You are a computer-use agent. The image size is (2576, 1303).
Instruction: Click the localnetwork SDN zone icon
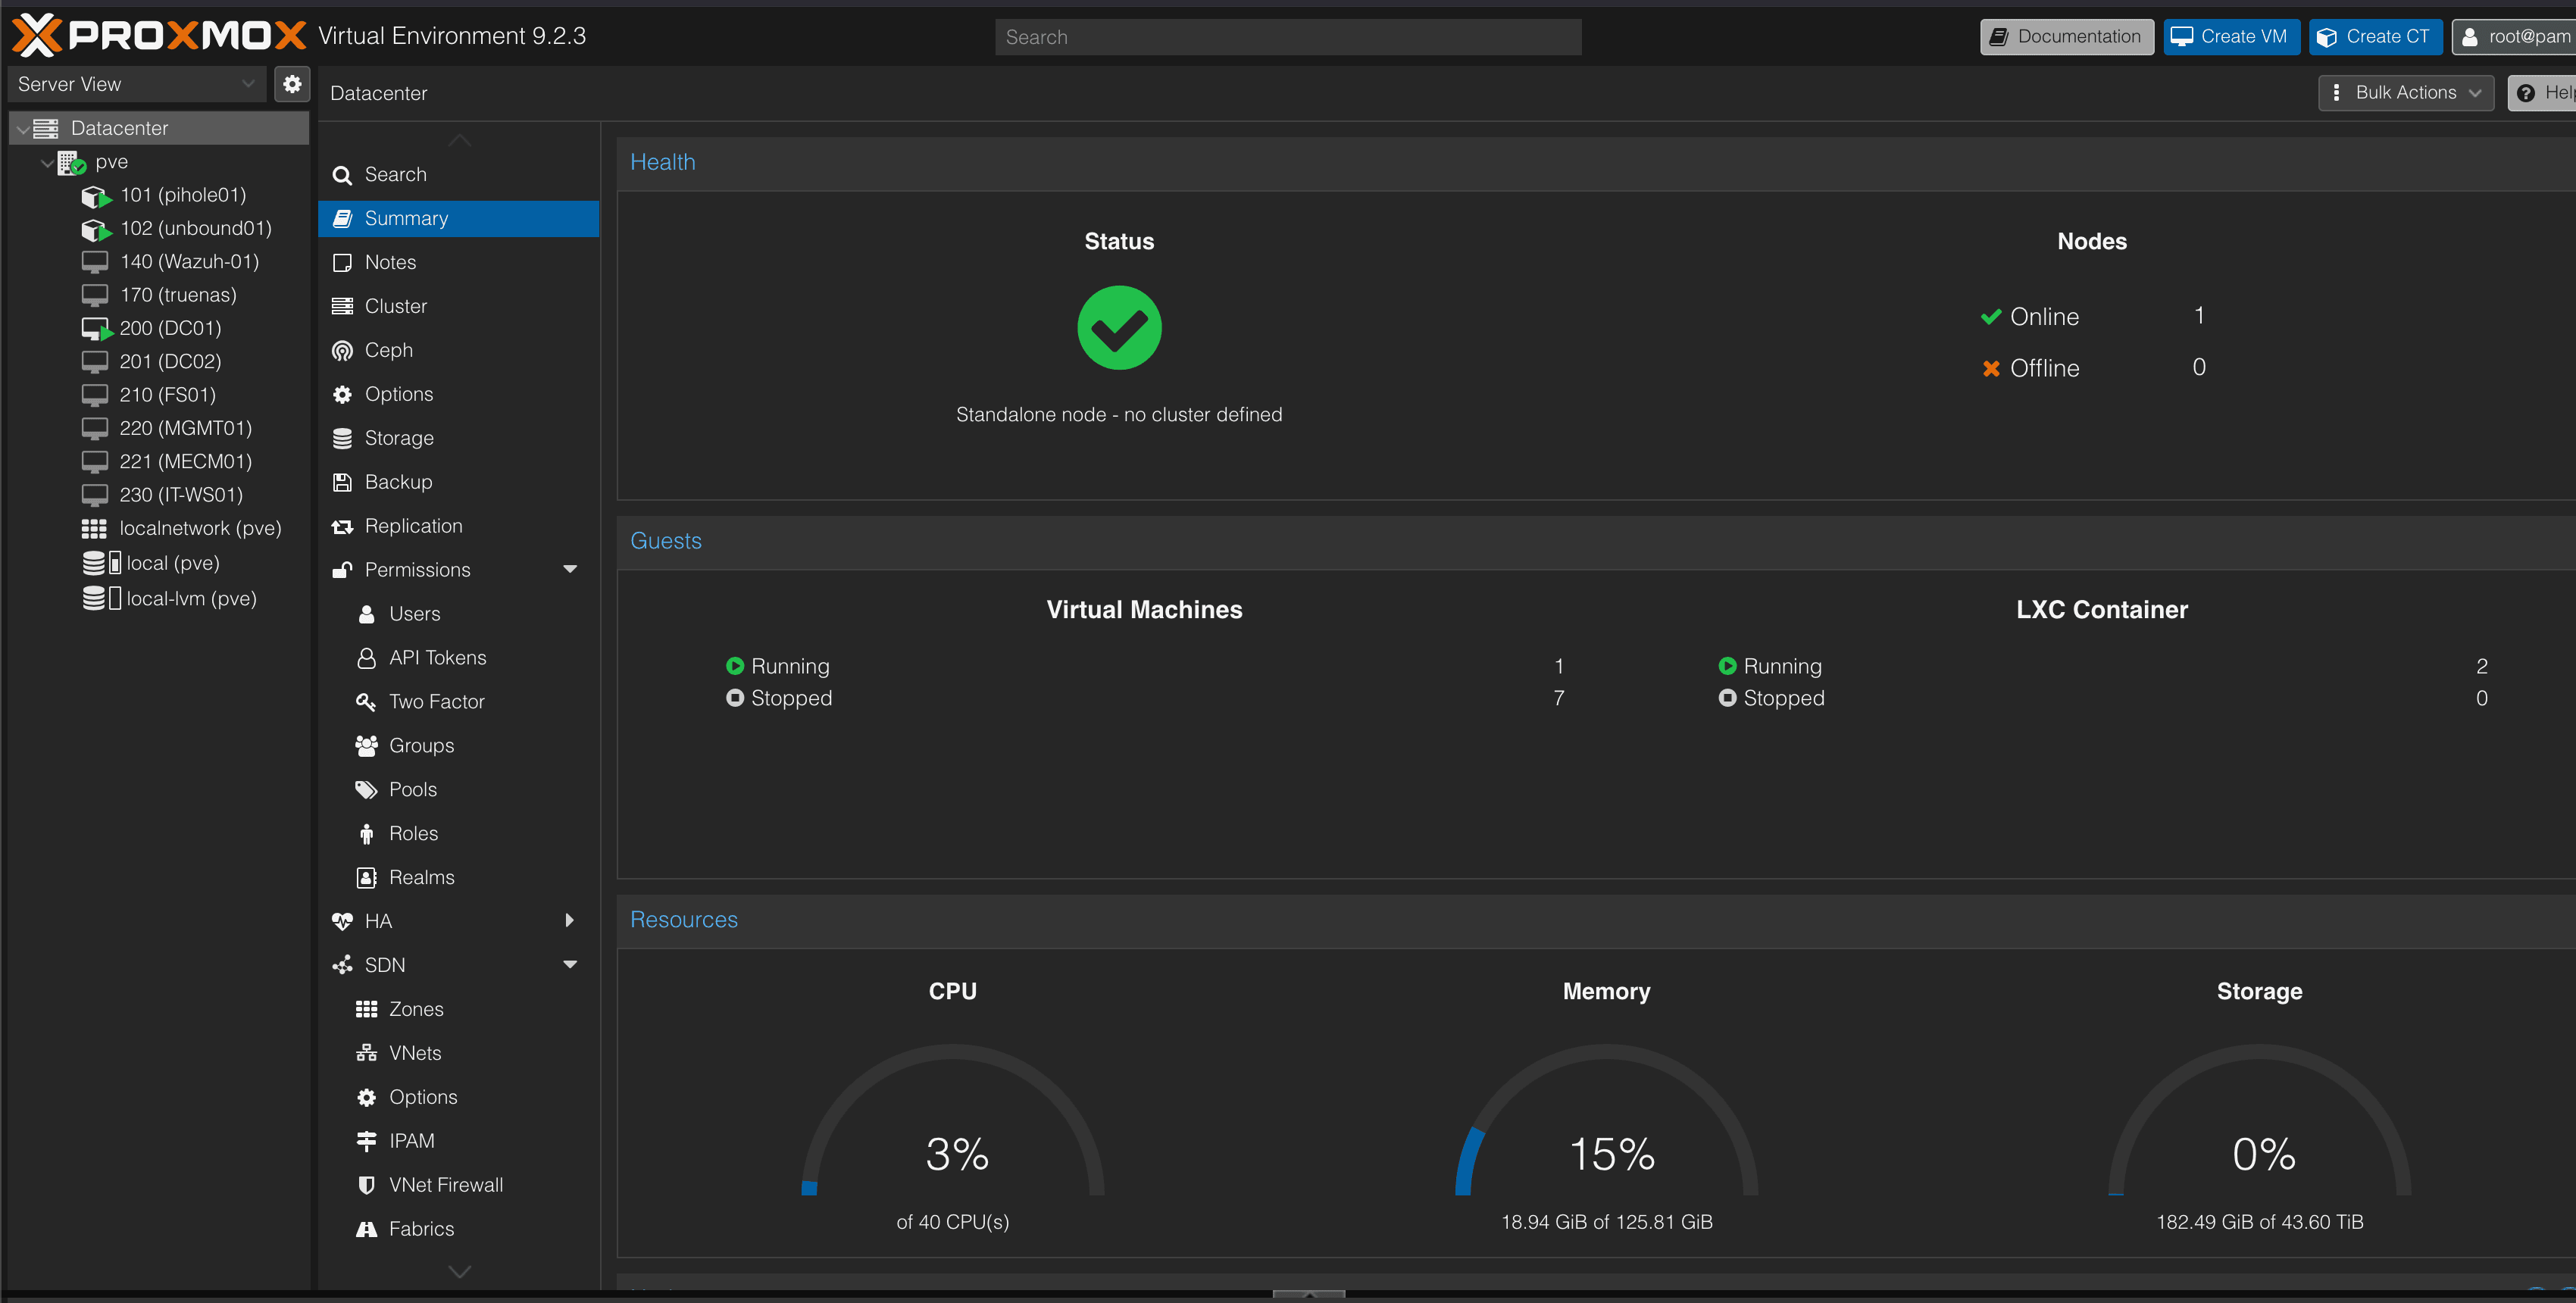[x=94, y=529]
